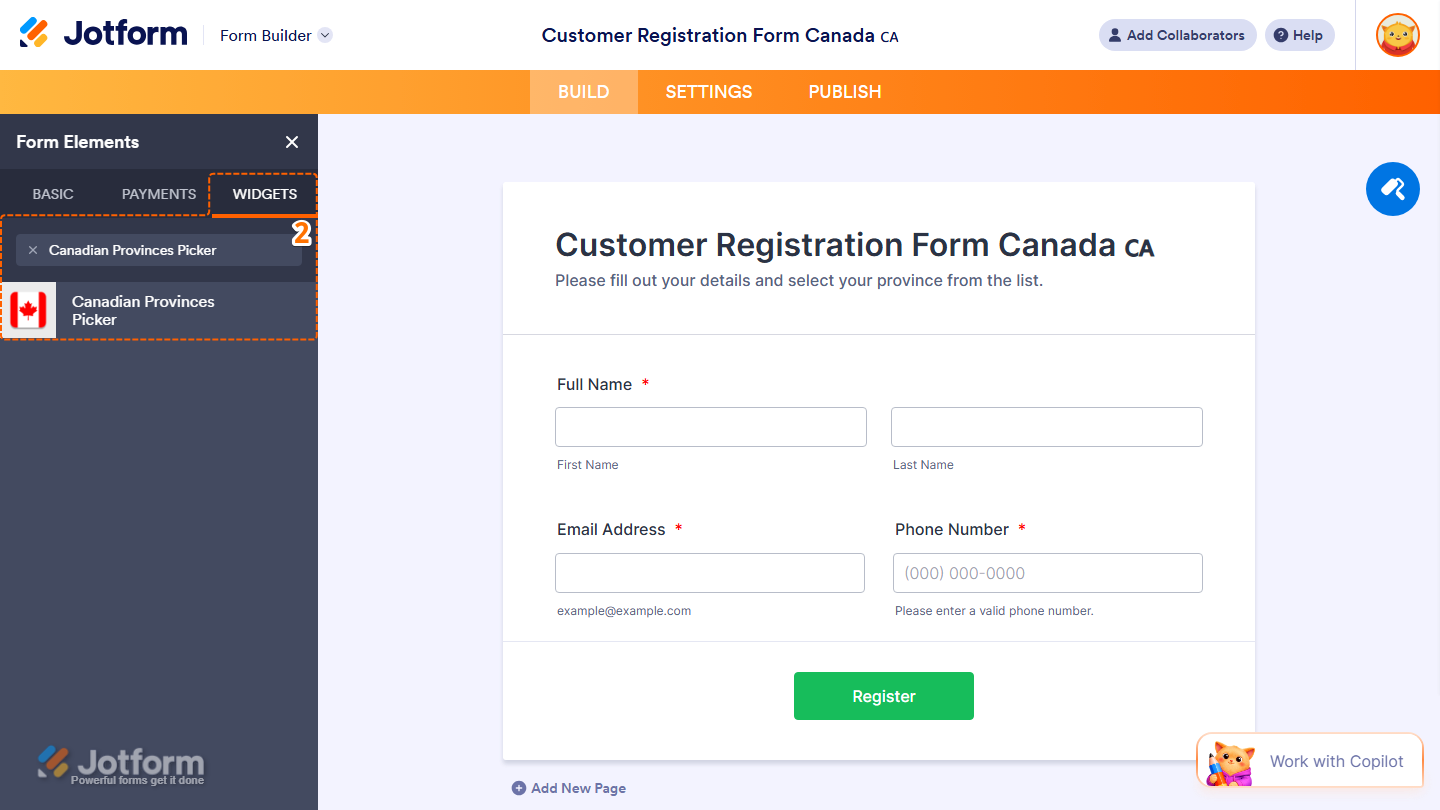
Task: Click the plus icon next to Add New Page
Action: [519, 788]
